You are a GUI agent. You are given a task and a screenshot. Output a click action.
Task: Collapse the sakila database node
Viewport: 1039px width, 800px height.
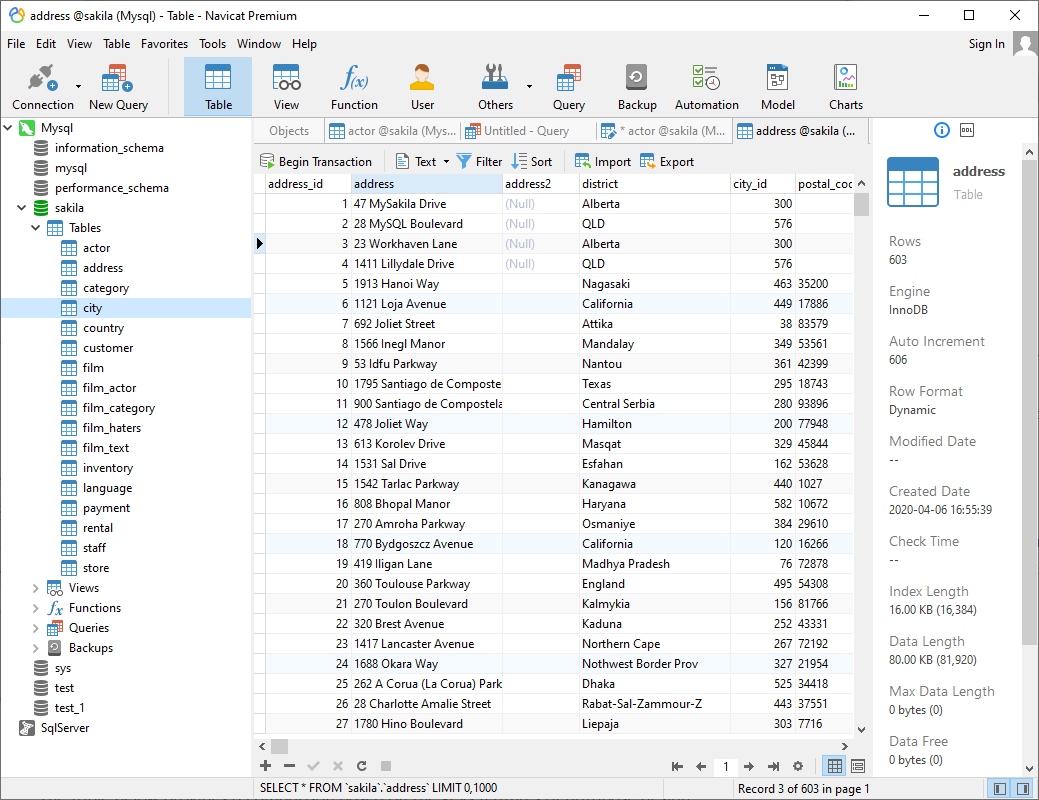[x=22, y=208]
